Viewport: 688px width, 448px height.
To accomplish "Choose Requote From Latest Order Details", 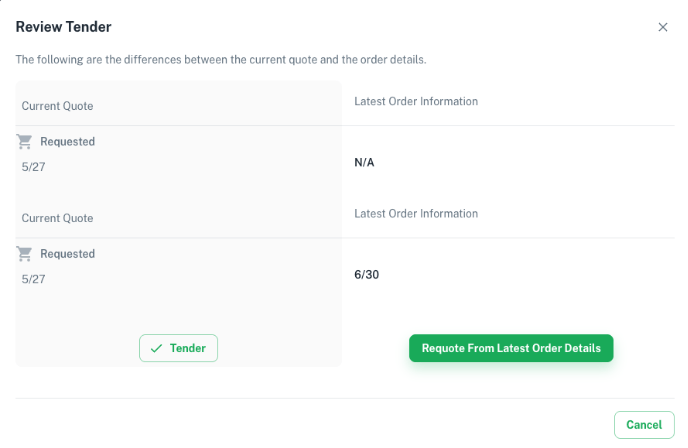I will 511,348.
